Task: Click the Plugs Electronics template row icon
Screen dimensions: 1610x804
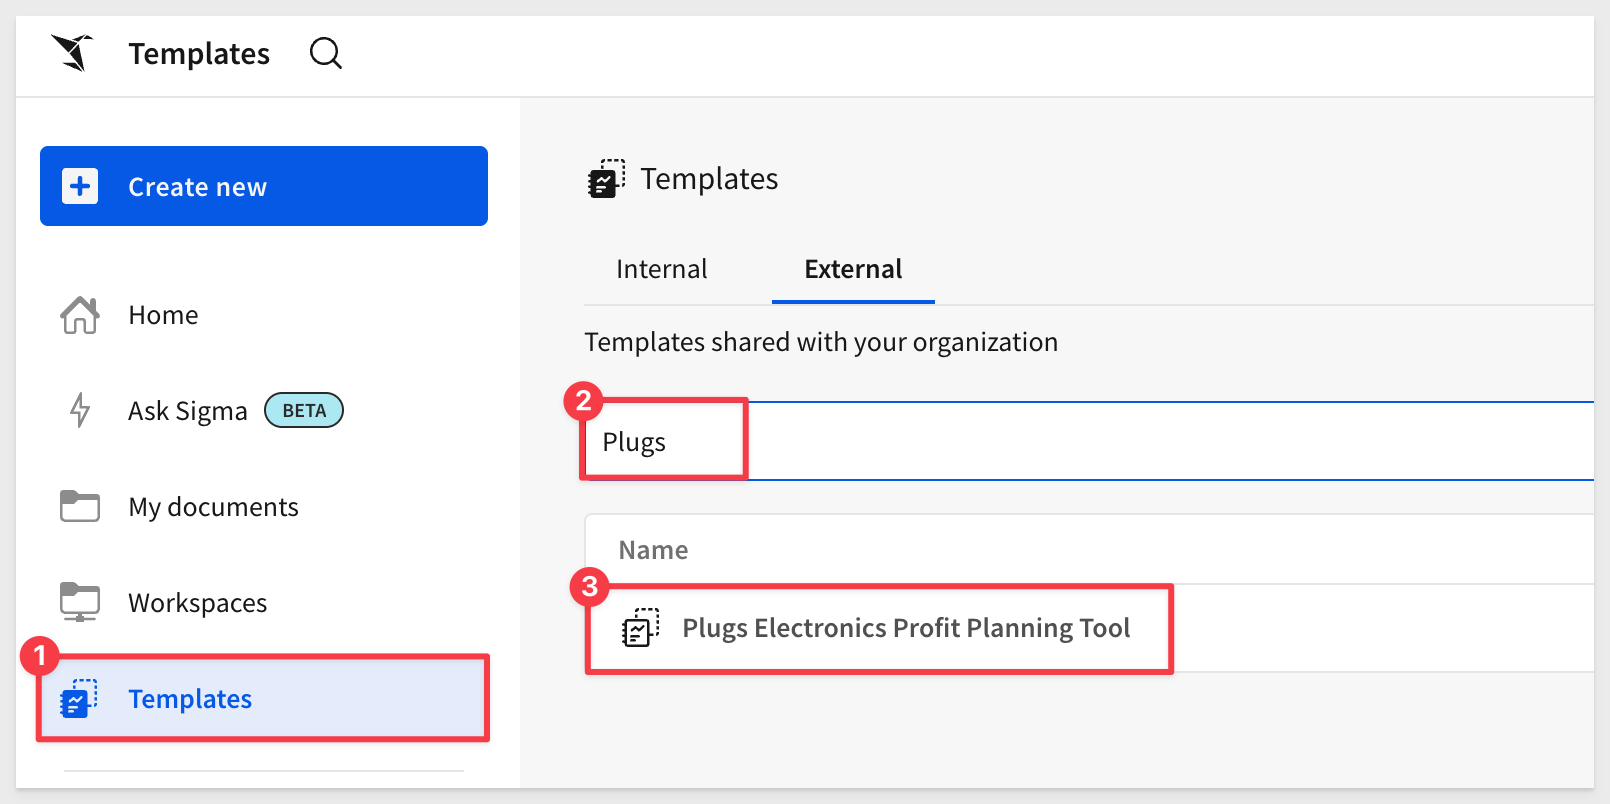Action: [641, 628]
